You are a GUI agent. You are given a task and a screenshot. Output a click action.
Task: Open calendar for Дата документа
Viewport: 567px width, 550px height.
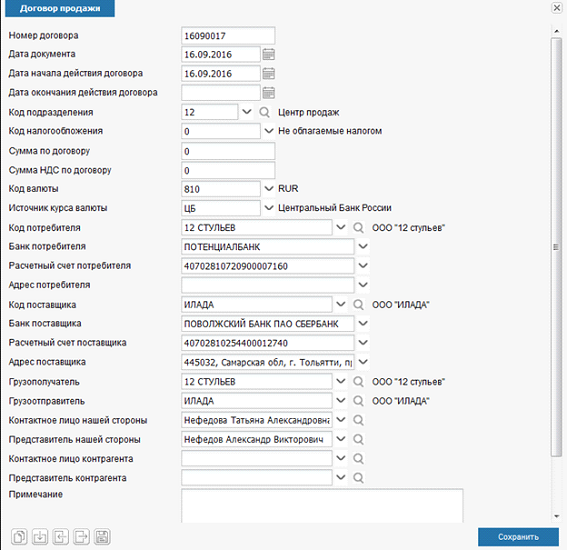coord(268,54)
